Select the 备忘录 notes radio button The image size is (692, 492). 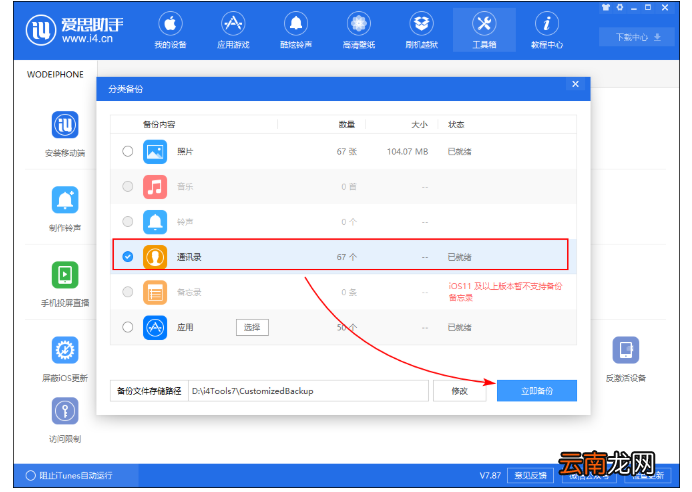click(128, 292)
